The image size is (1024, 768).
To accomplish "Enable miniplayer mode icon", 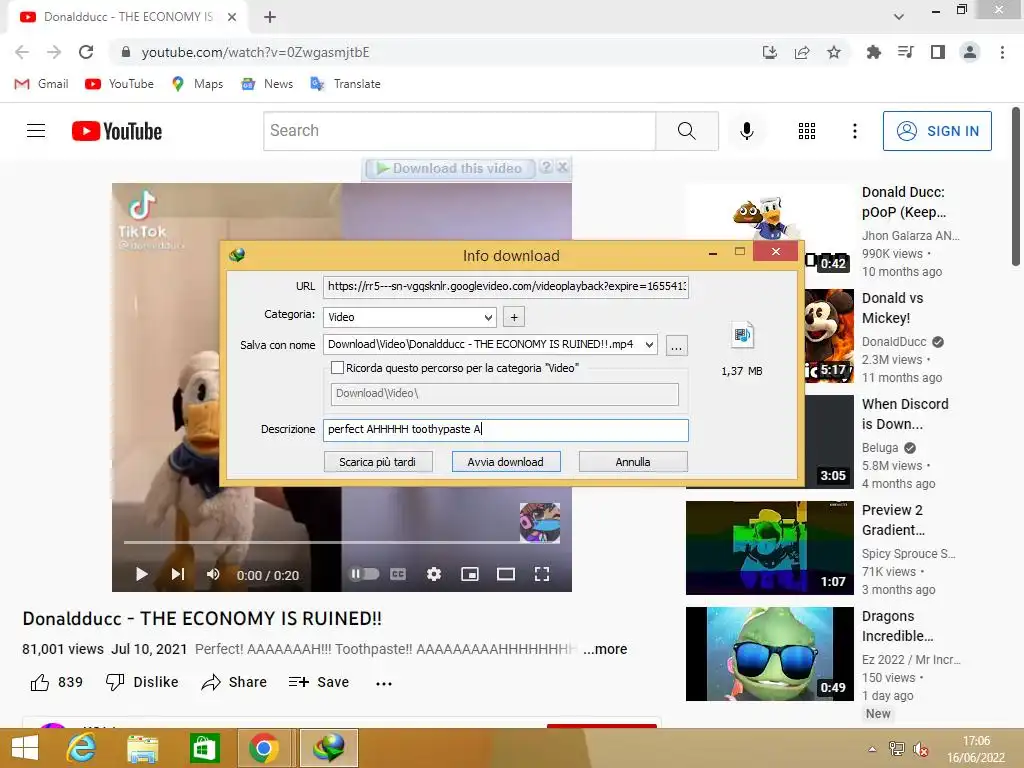I will click(x=470, y=574).
